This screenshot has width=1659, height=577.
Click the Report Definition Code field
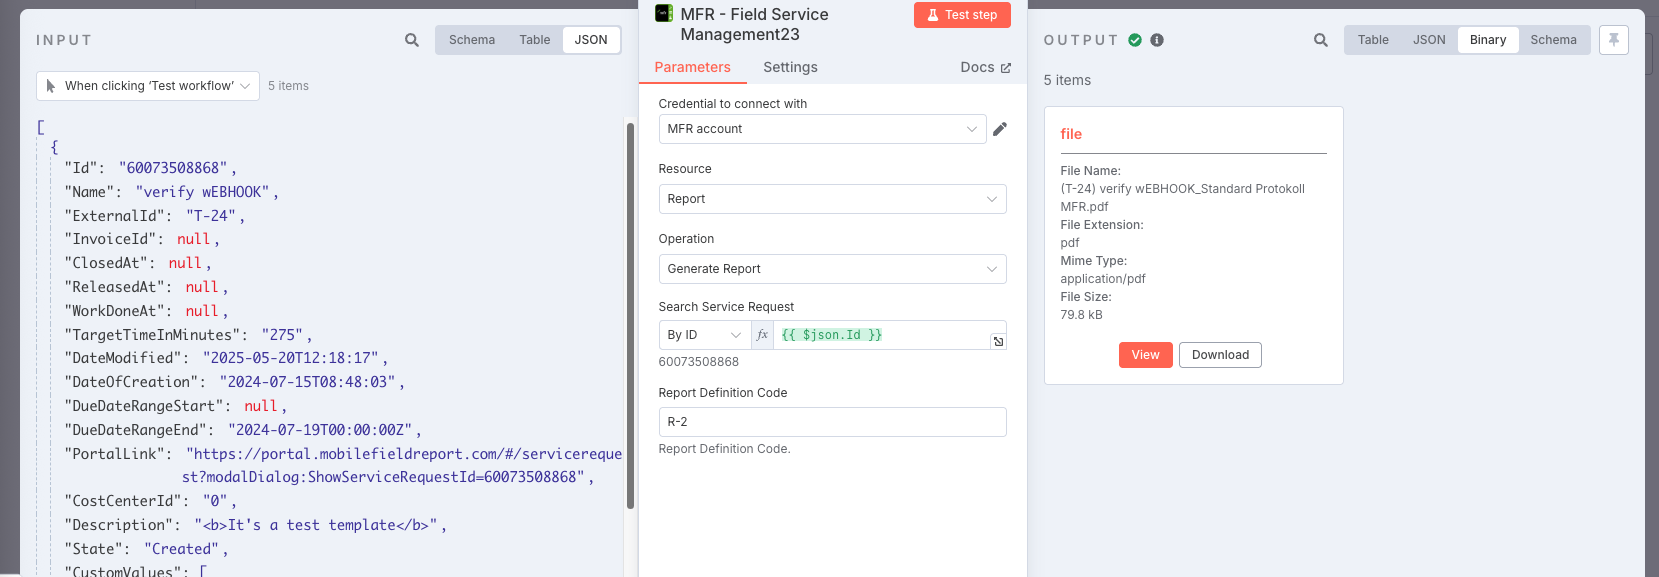[x=832, y=422]
